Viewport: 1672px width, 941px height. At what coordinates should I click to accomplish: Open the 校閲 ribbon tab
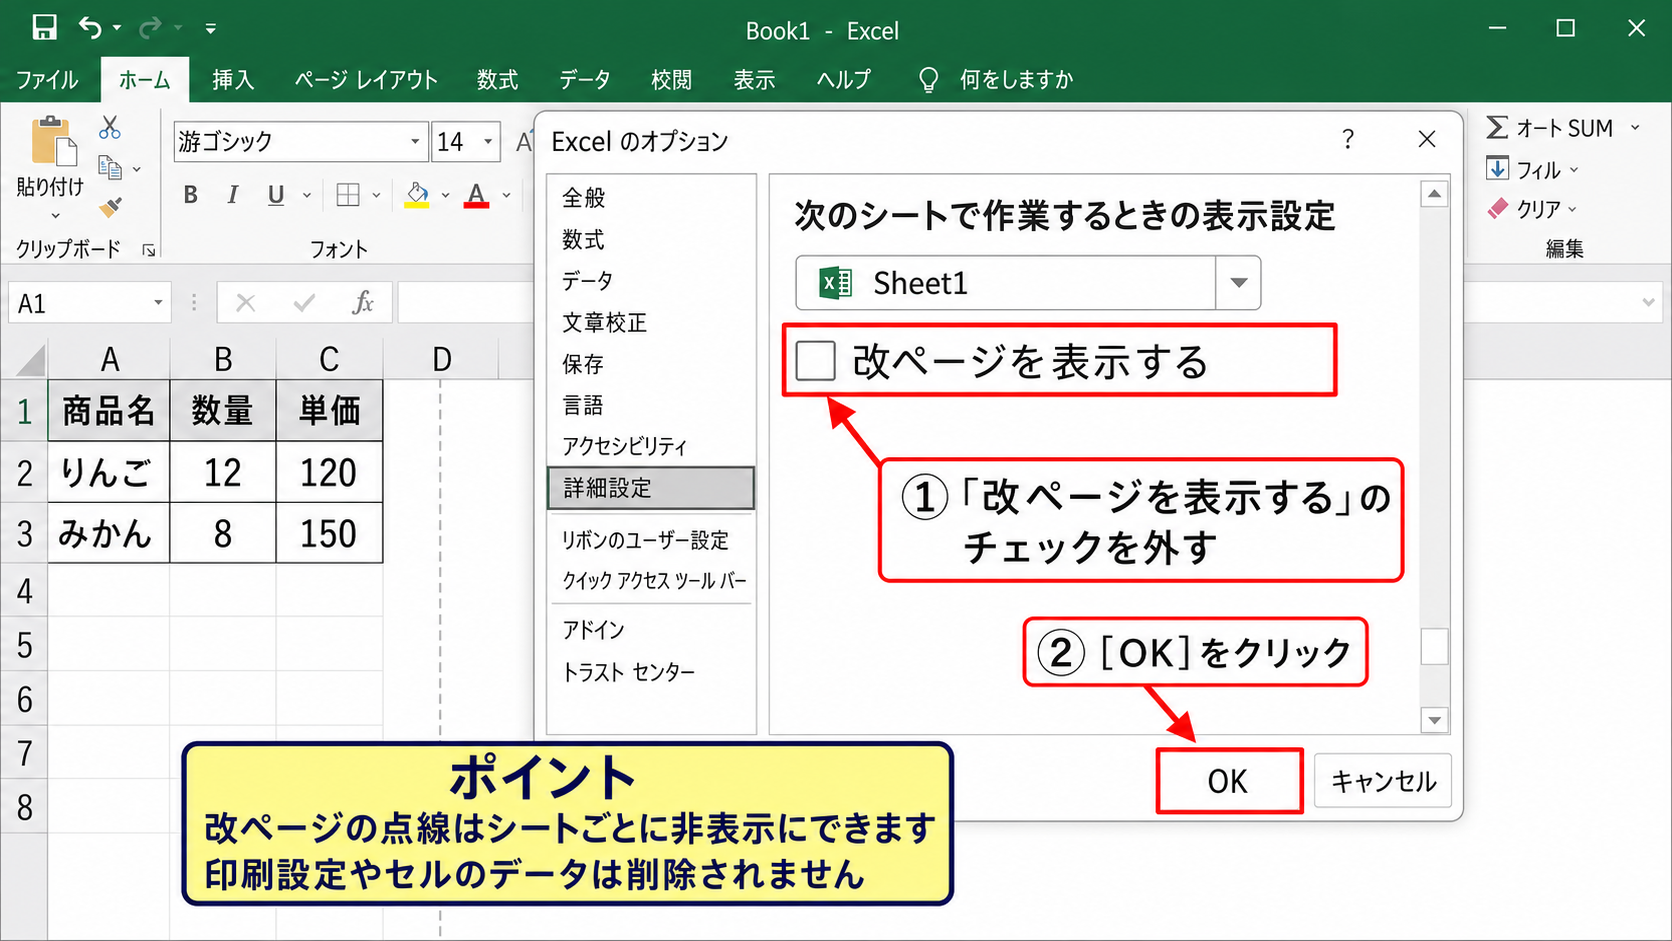pyautogui.click(x=671, y=80)
